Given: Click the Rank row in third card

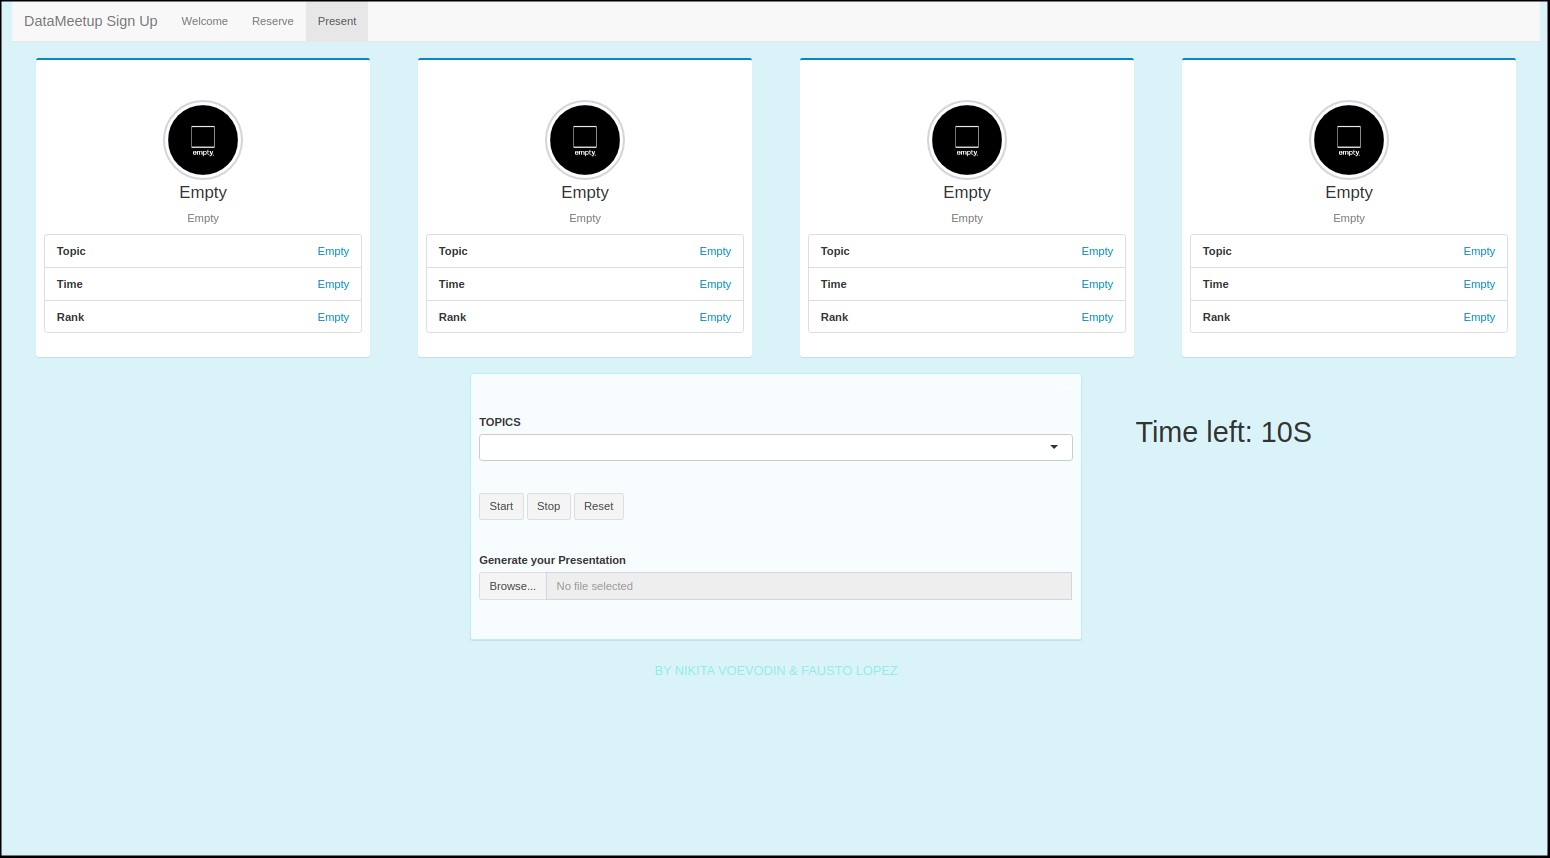Looking at the screenshot, I should pos(967,317).
